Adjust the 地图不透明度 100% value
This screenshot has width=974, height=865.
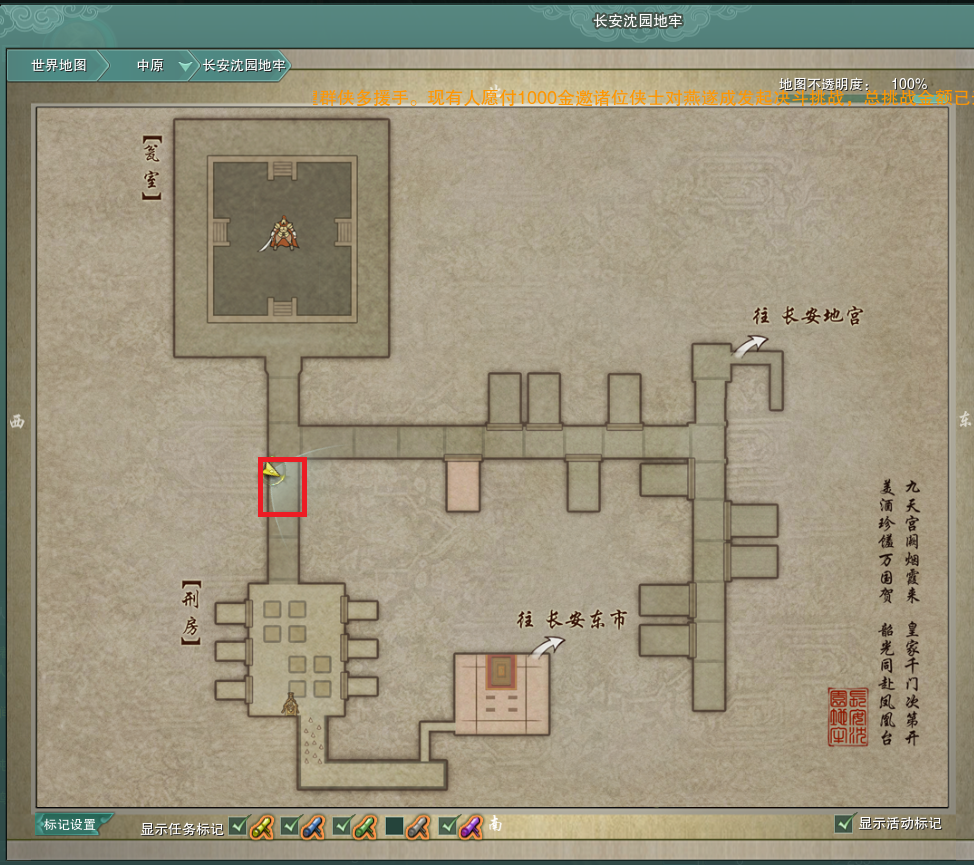(908, 84)
